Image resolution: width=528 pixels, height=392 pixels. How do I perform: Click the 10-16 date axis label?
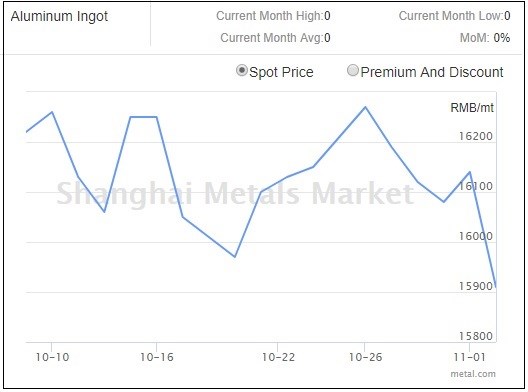point(157,357)
